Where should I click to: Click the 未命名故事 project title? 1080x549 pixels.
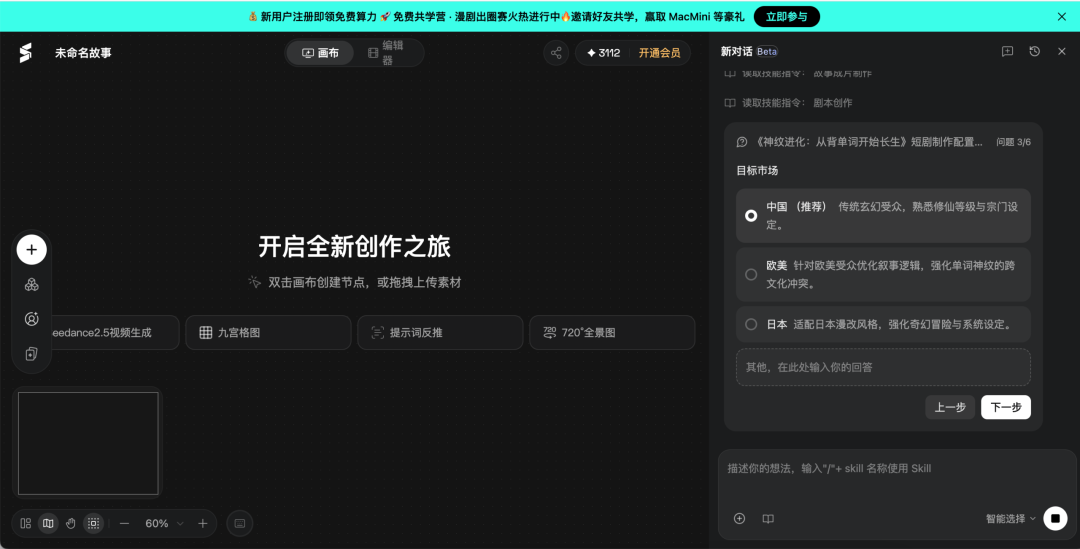click(83, 52)
